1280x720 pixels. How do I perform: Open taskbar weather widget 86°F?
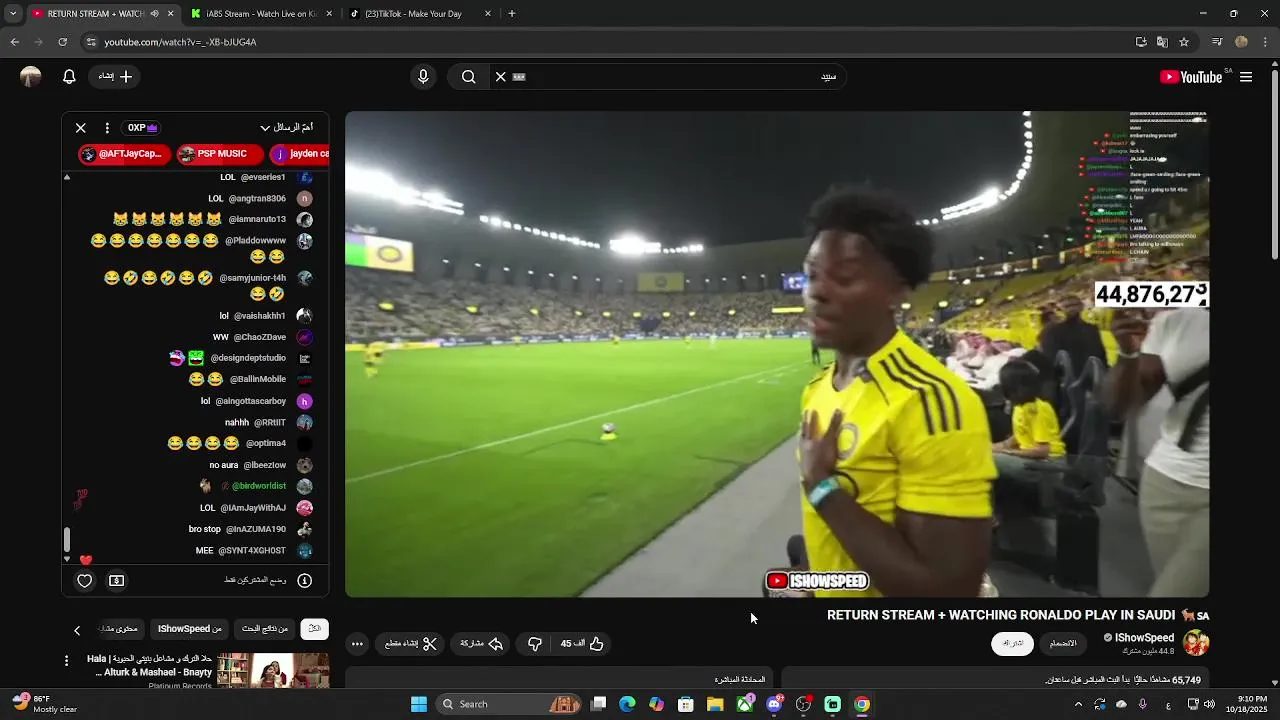[45, 704]
